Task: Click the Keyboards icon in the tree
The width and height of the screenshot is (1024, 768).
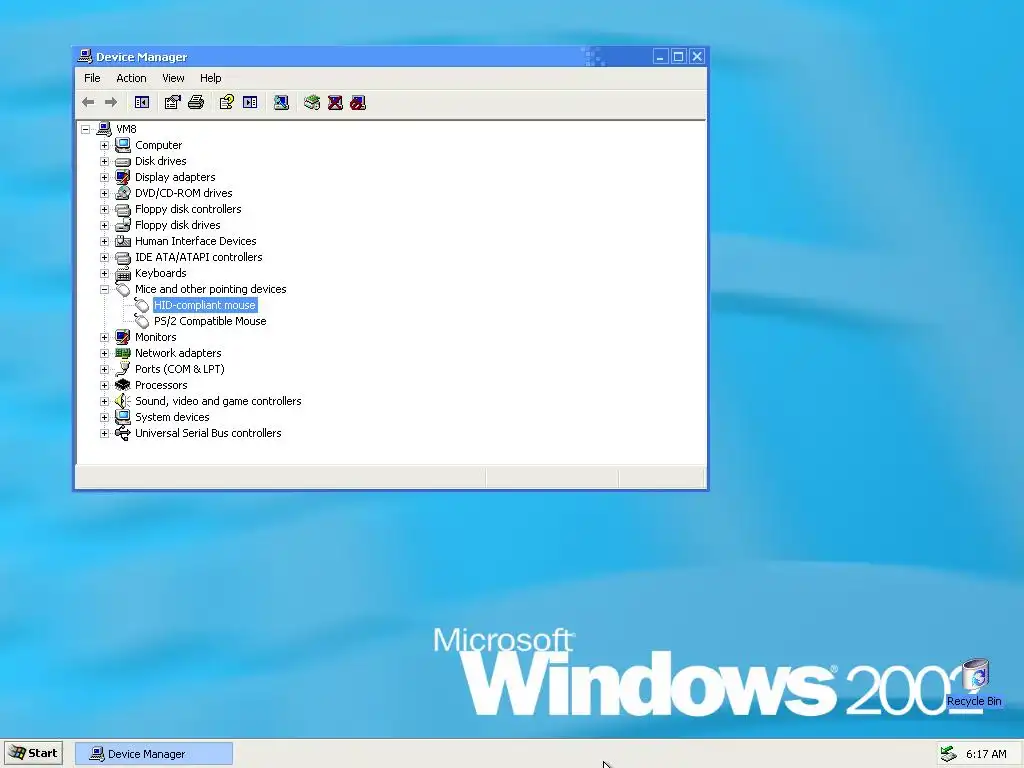Action: click(122, 273)
